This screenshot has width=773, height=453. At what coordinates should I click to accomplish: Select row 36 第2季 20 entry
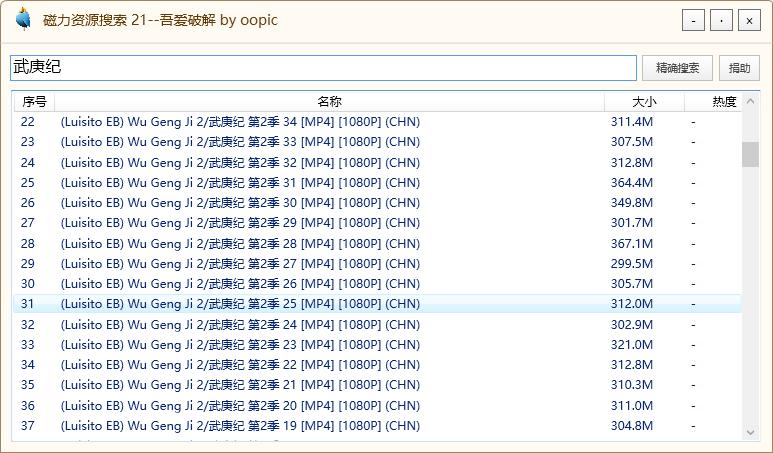click(x=377, y=406)
